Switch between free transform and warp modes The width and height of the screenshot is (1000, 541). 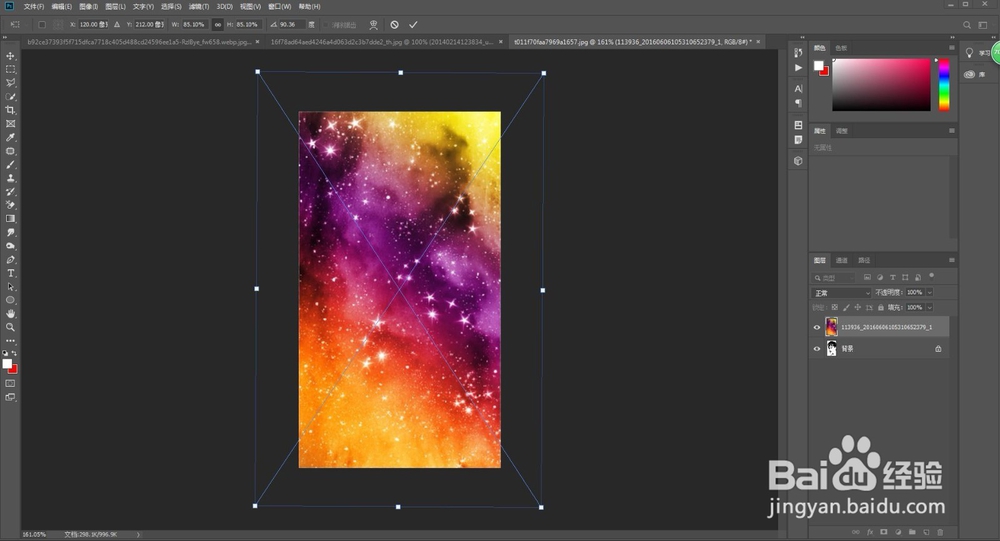pos(374,25)
